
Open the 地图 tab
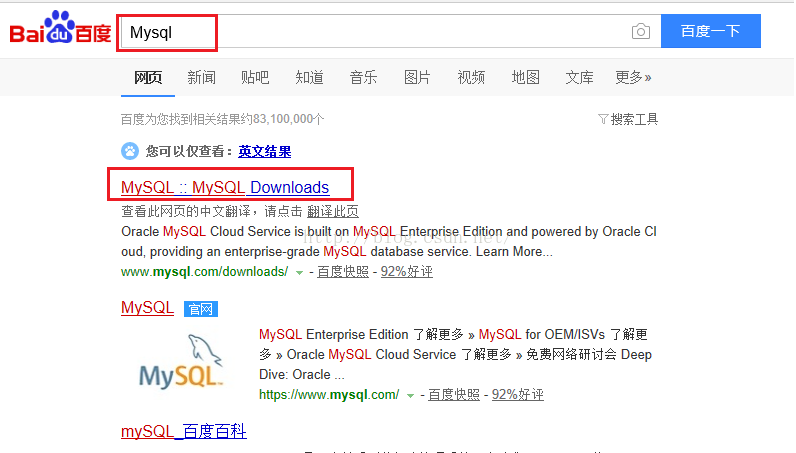[x=525, y=78]
